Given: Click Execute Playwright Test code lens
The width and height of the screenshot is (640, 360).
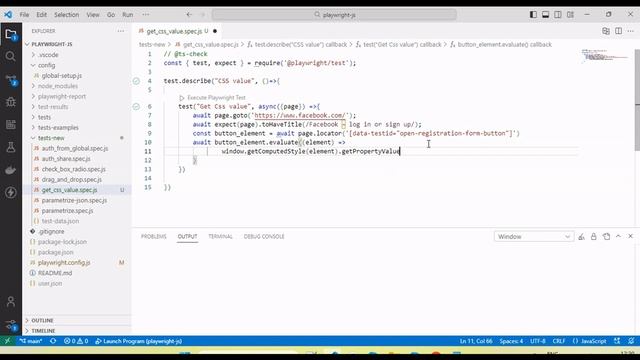Looking at the screenshot, I should (216, 98).
